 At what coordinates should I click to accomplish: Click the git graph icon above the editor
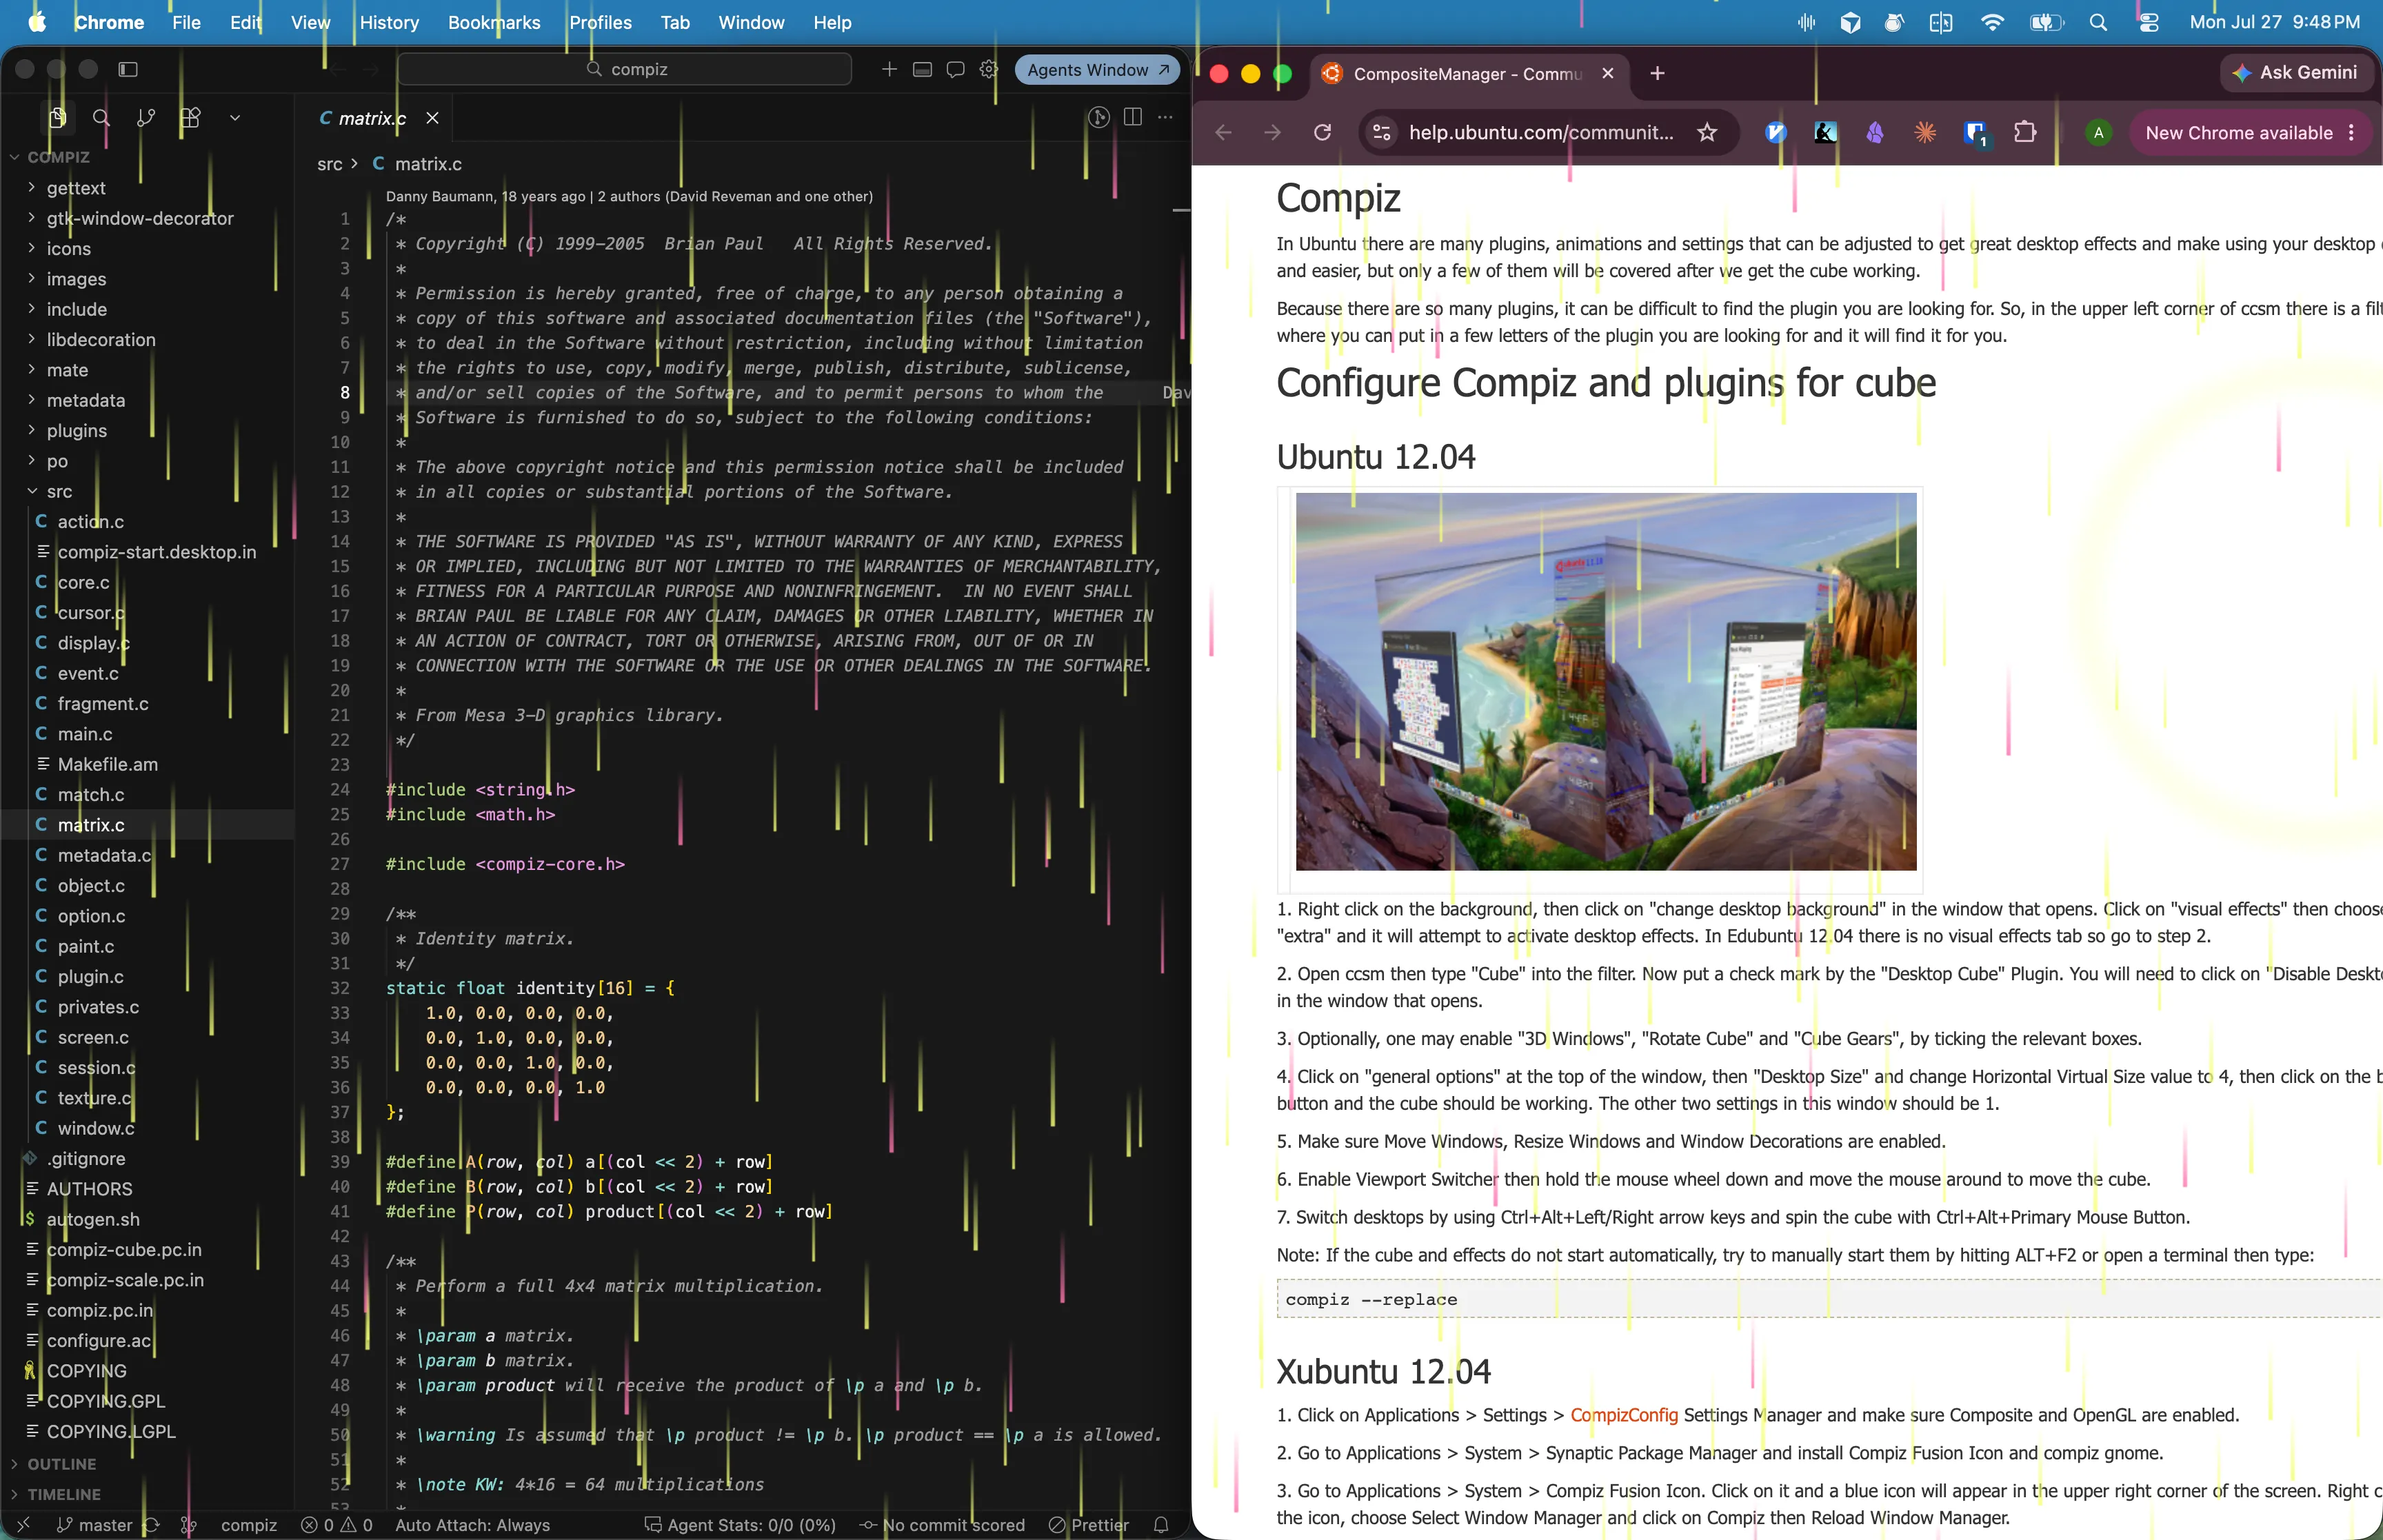pyautogui.click(x=1099, y=118)
